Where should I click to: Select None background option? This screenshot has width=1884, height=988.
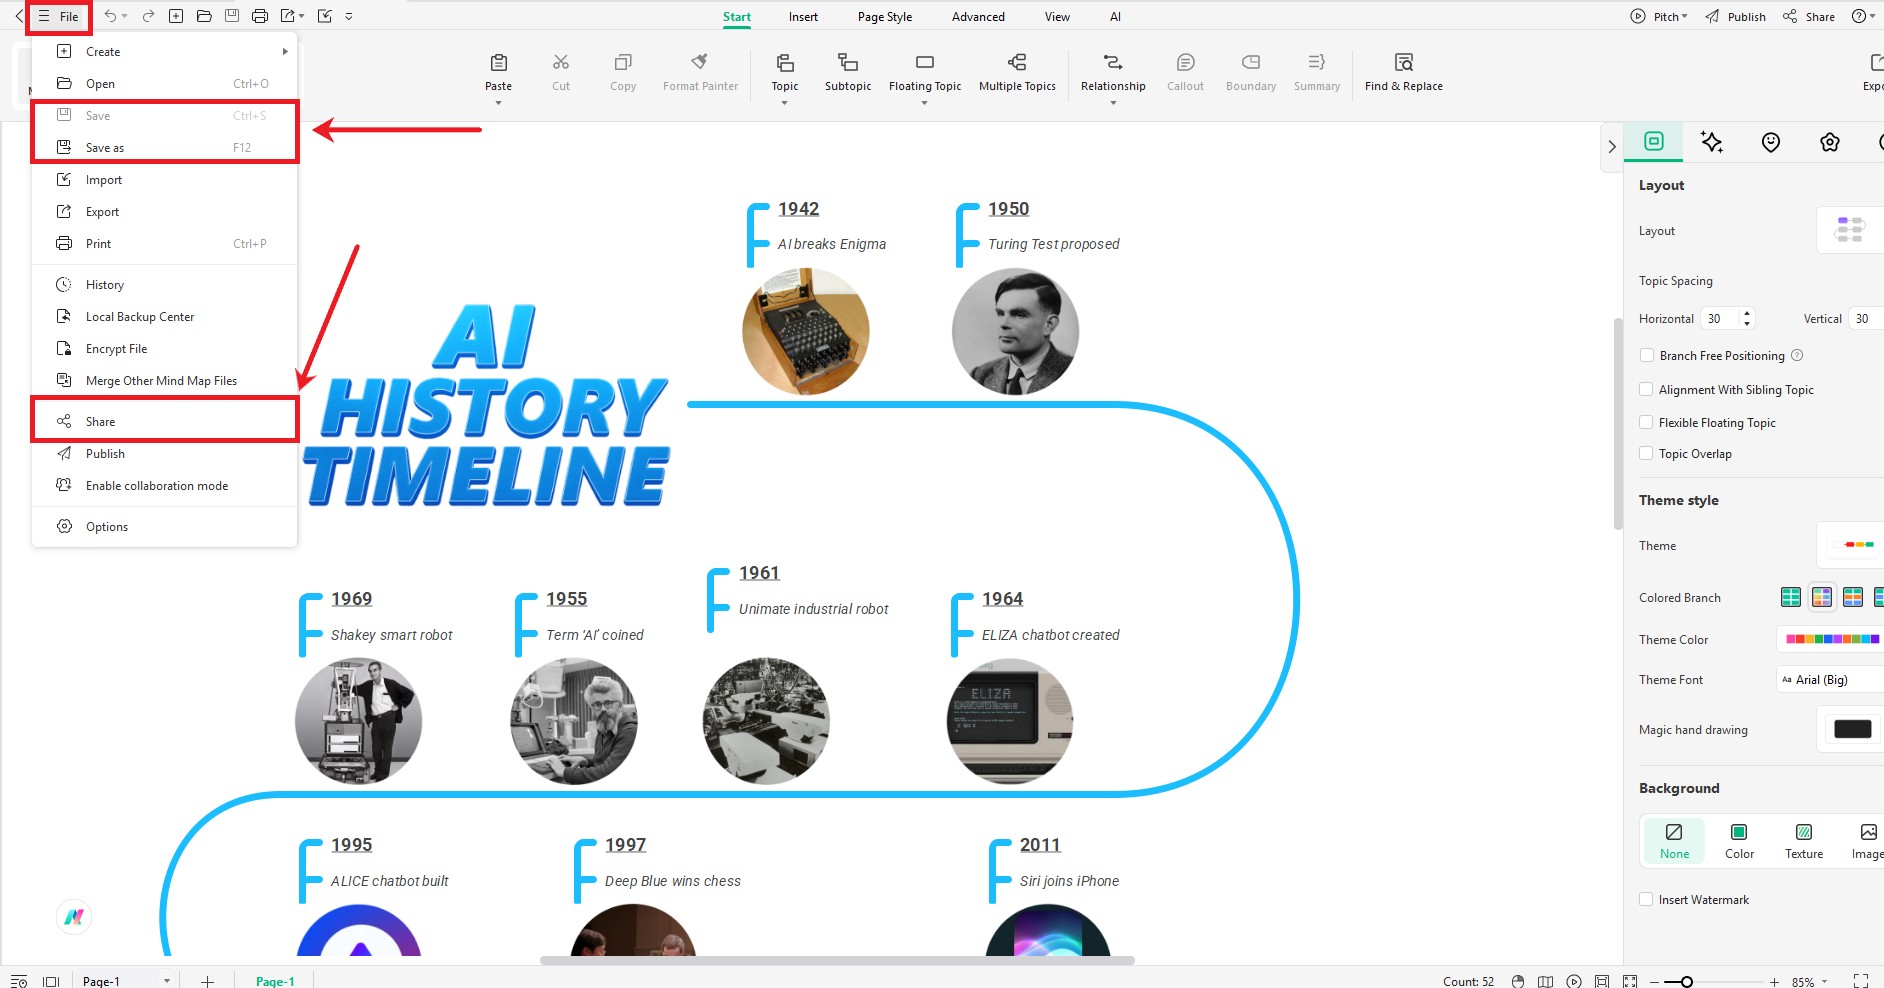click(x=1674, y=840)
